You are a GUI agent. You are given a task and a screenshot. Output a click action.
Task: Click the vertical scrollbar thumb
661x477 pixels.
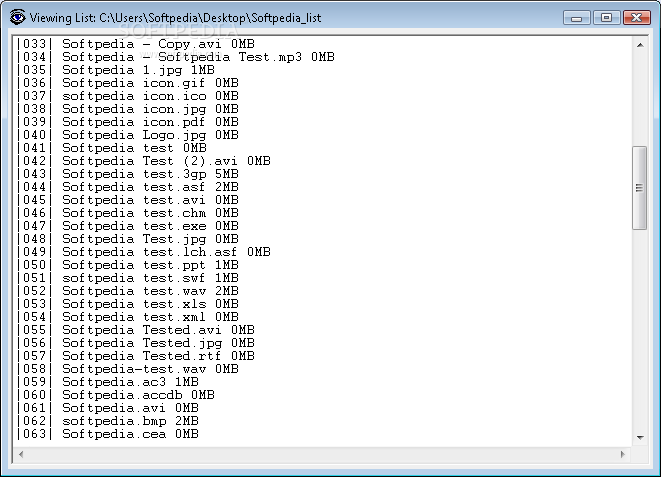pos(640,188)
